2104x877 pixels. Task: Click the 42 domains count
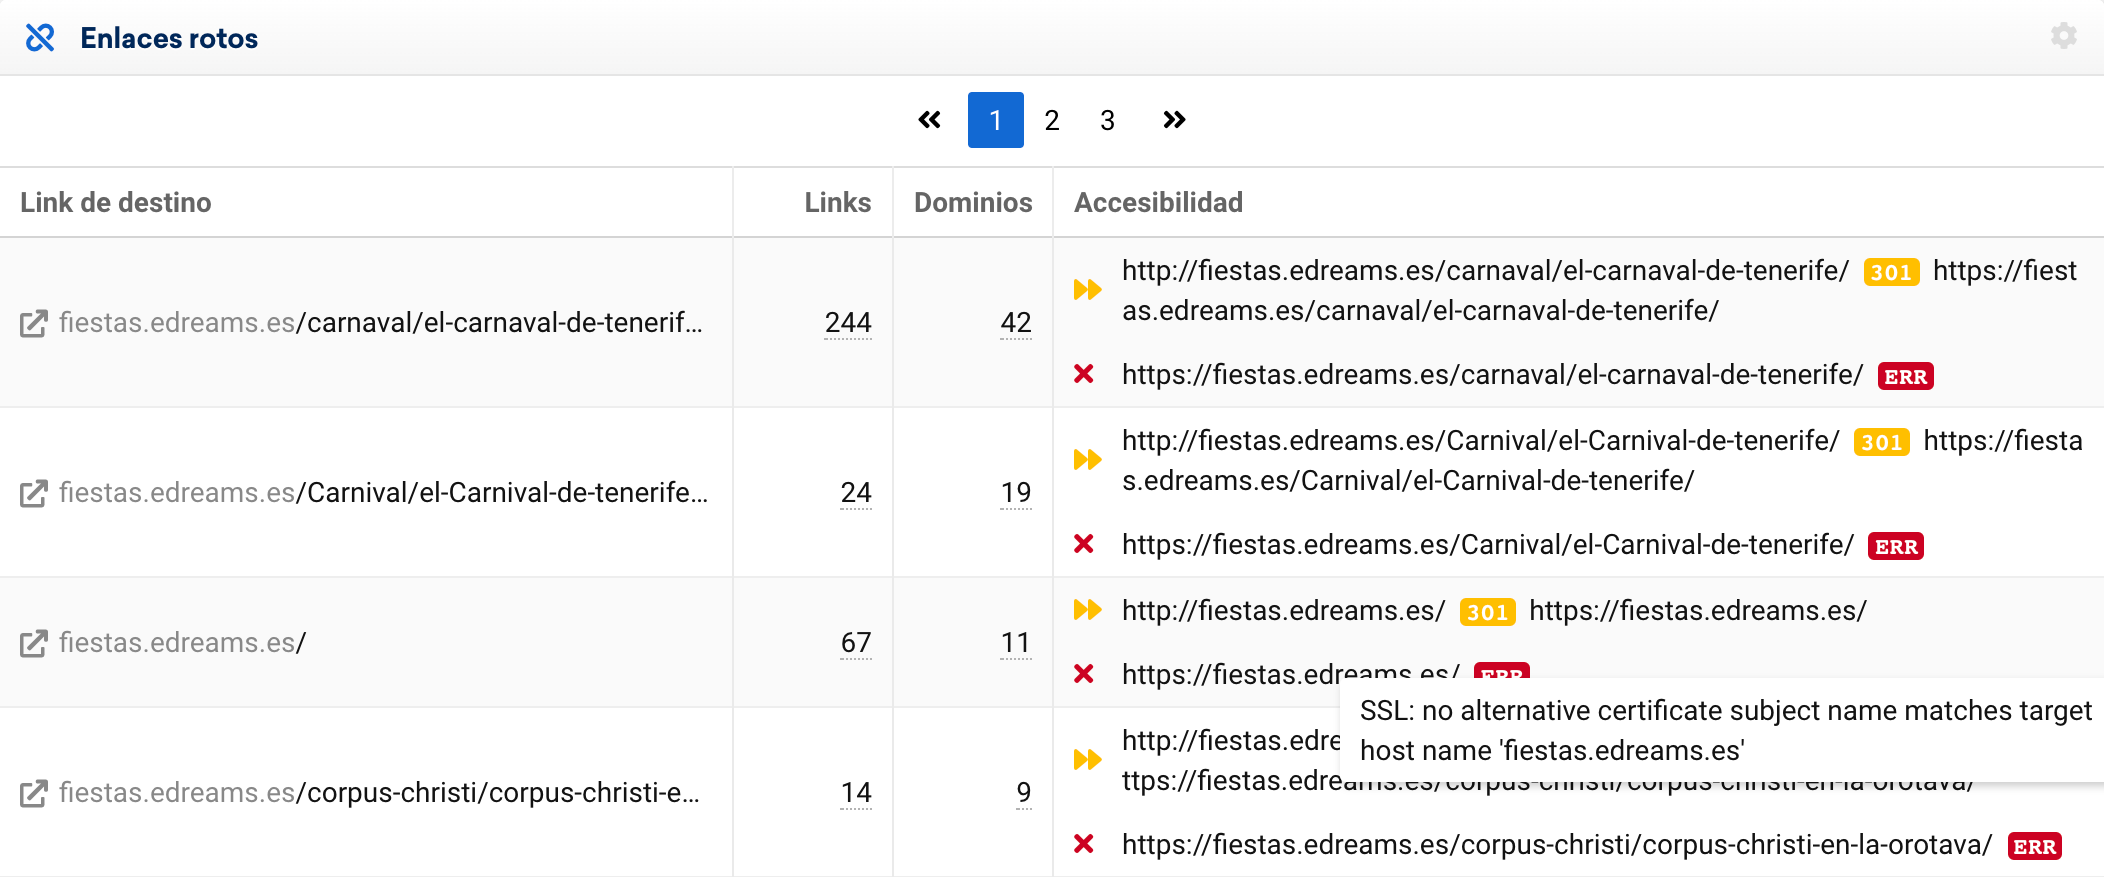pyautogui.click(x=1015, y=323)
